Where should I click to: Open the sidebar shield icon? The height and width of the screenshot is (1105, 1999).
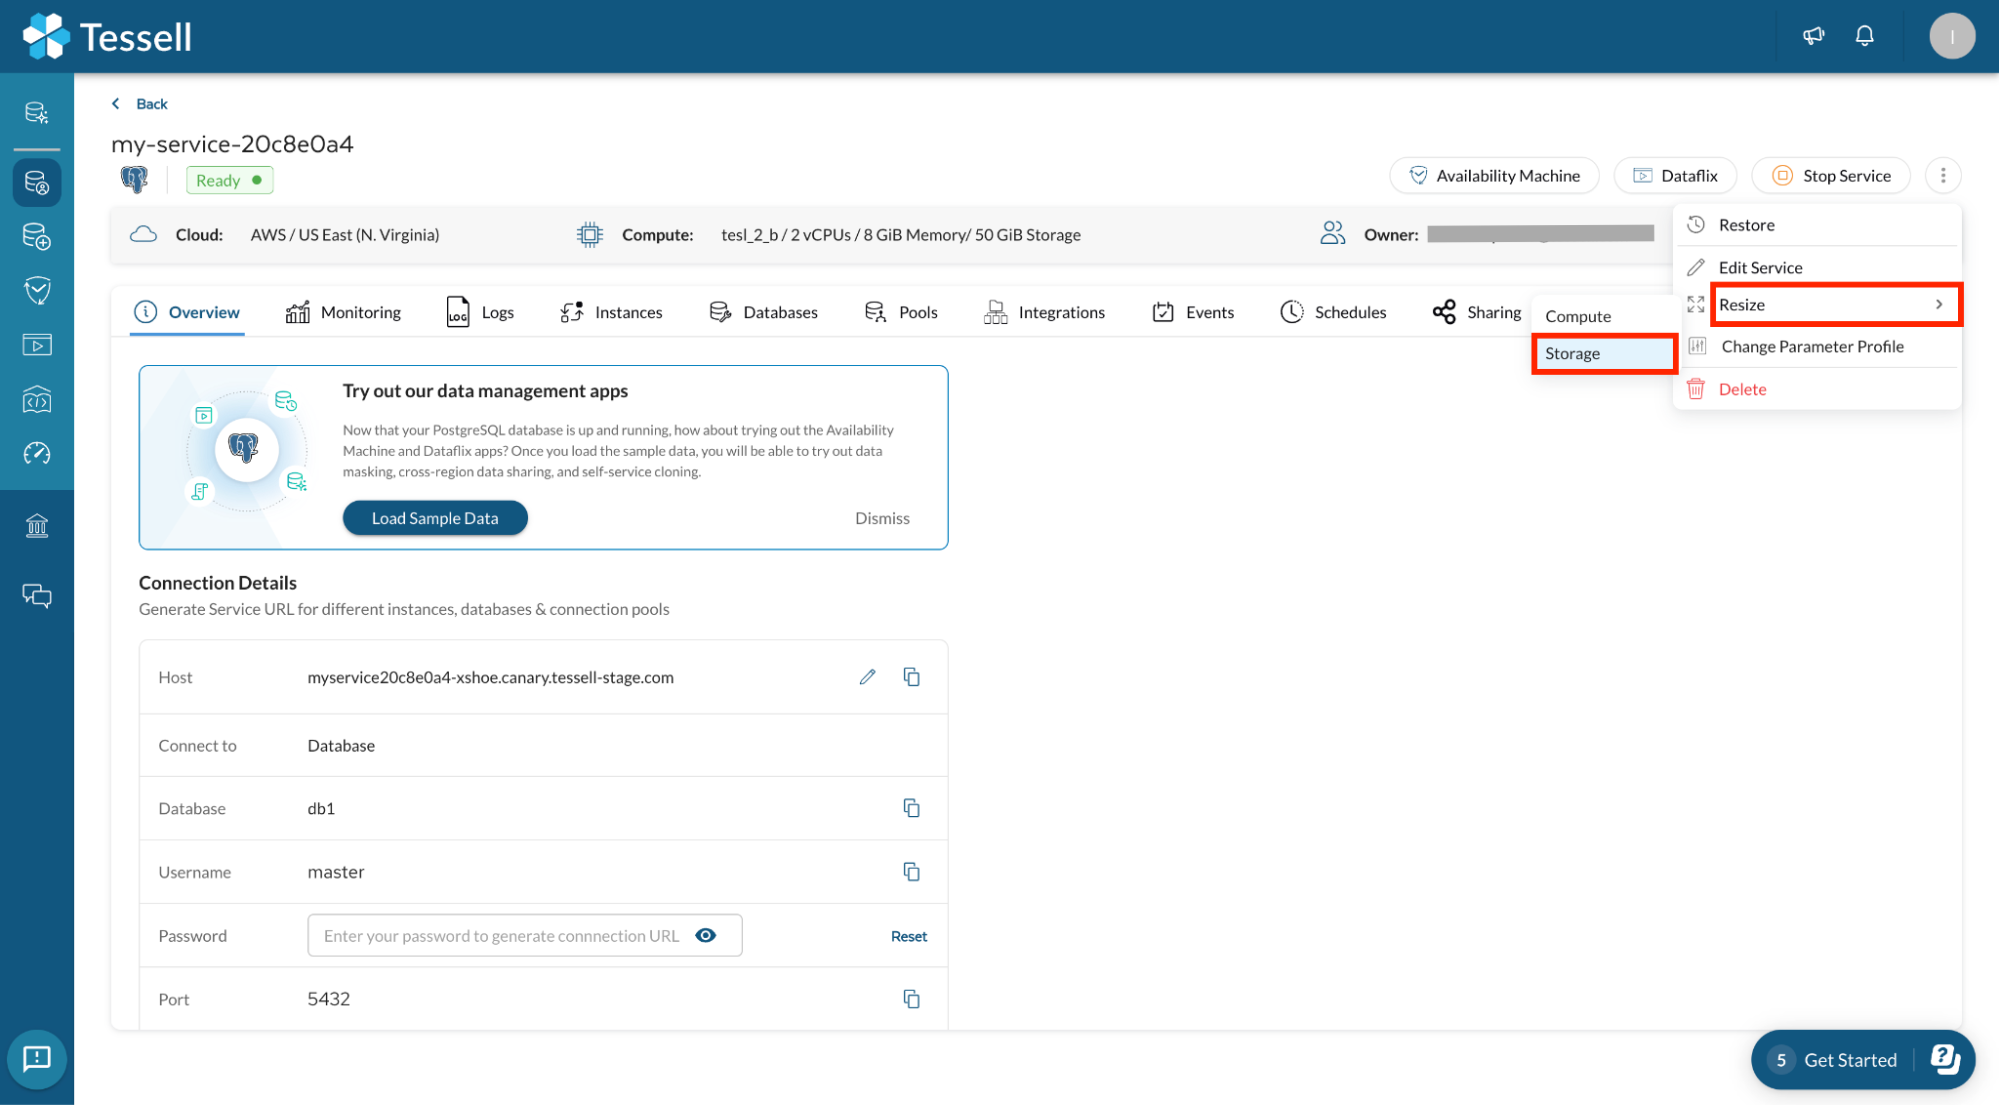37,291
